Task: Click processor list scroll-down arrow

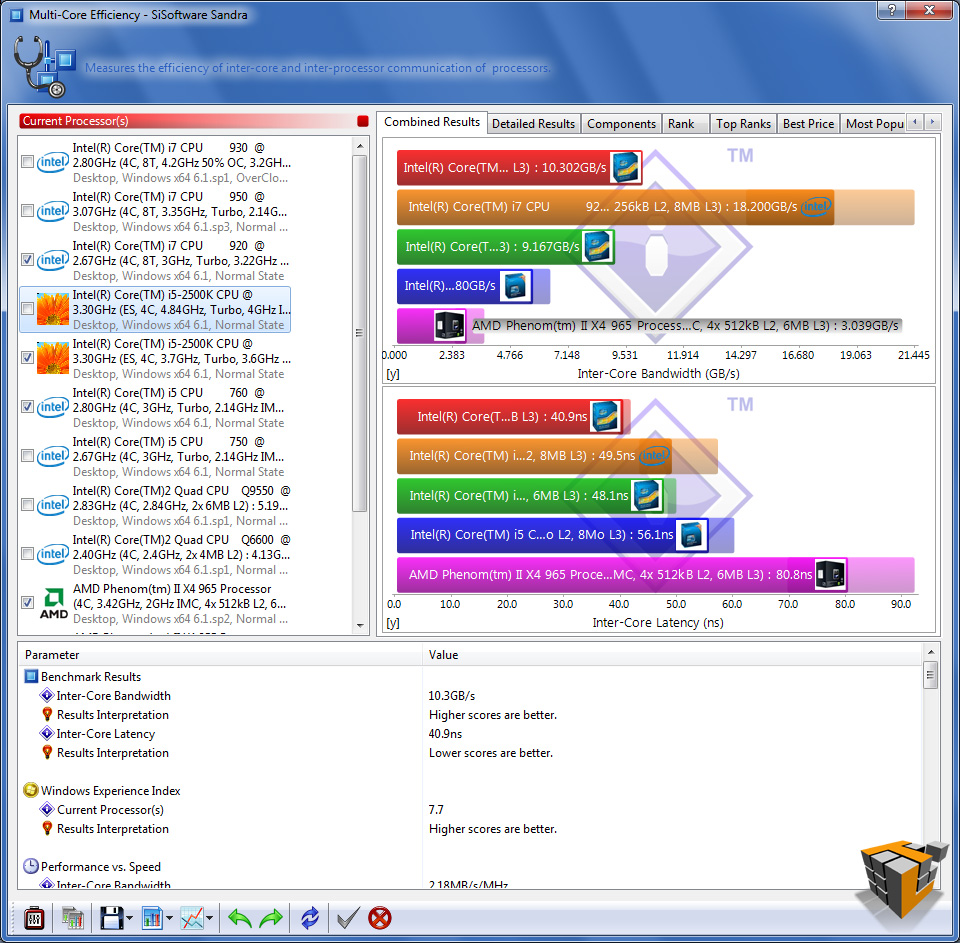Action: point(360,625)
